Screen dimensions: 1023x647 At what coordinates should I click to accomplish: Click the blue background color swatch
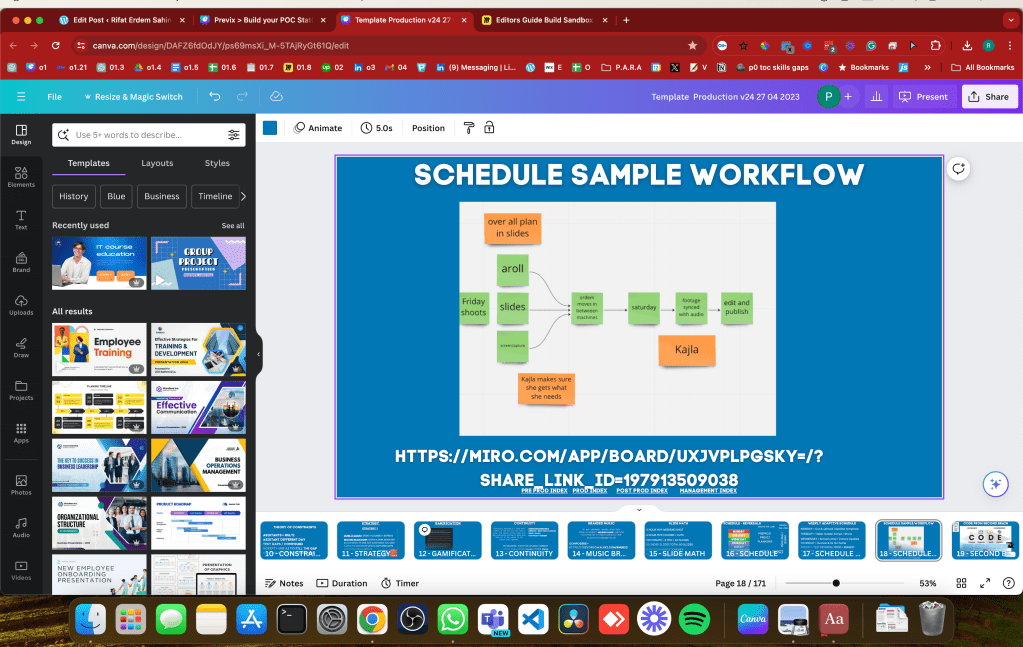pyautogui.click(x=269, y=128)
